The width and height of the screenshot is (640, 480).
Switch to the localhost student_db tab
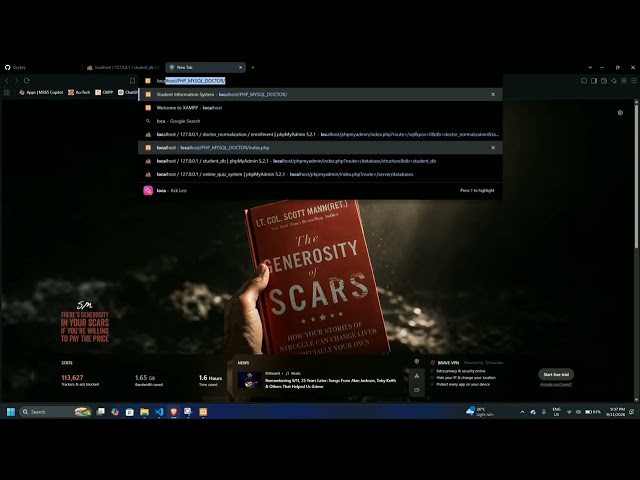coord(123,67)
